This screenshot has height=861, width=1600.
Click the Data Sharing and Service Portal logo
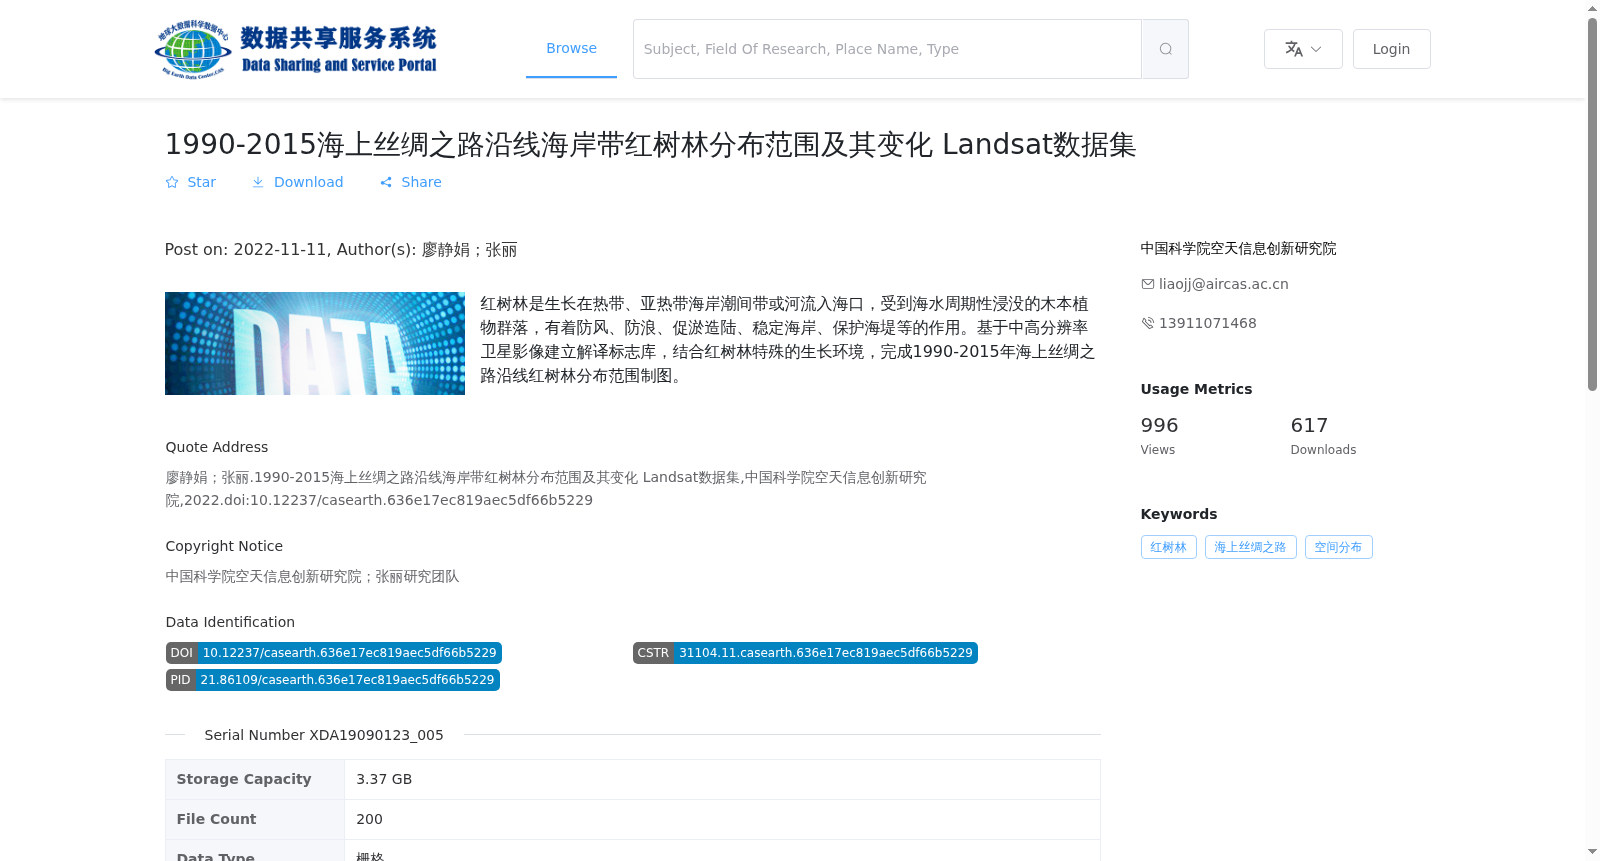click(x=296, y=49)
